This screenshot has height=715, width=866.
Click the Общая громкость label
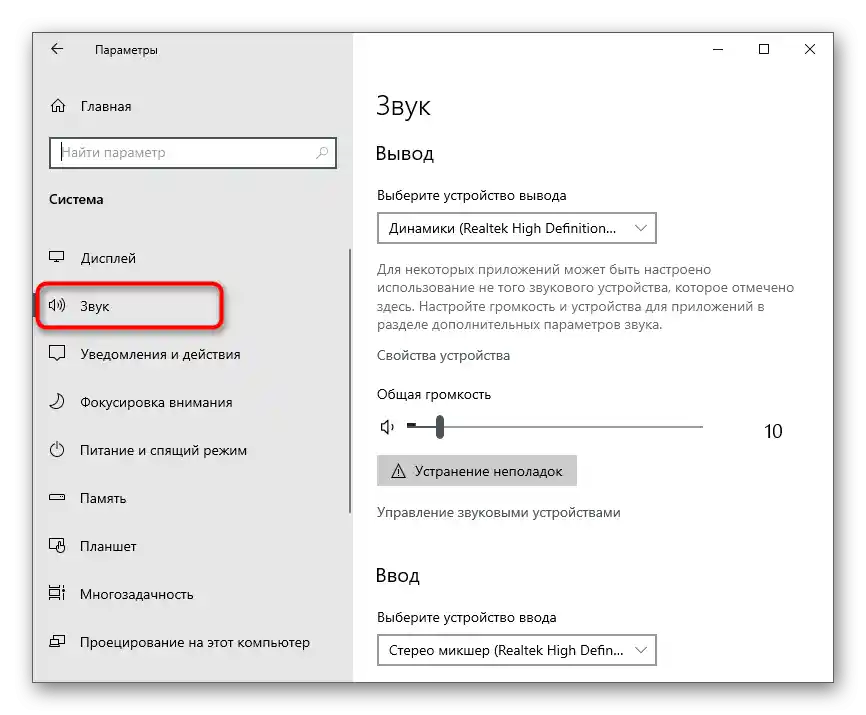(x=434, y=394)
